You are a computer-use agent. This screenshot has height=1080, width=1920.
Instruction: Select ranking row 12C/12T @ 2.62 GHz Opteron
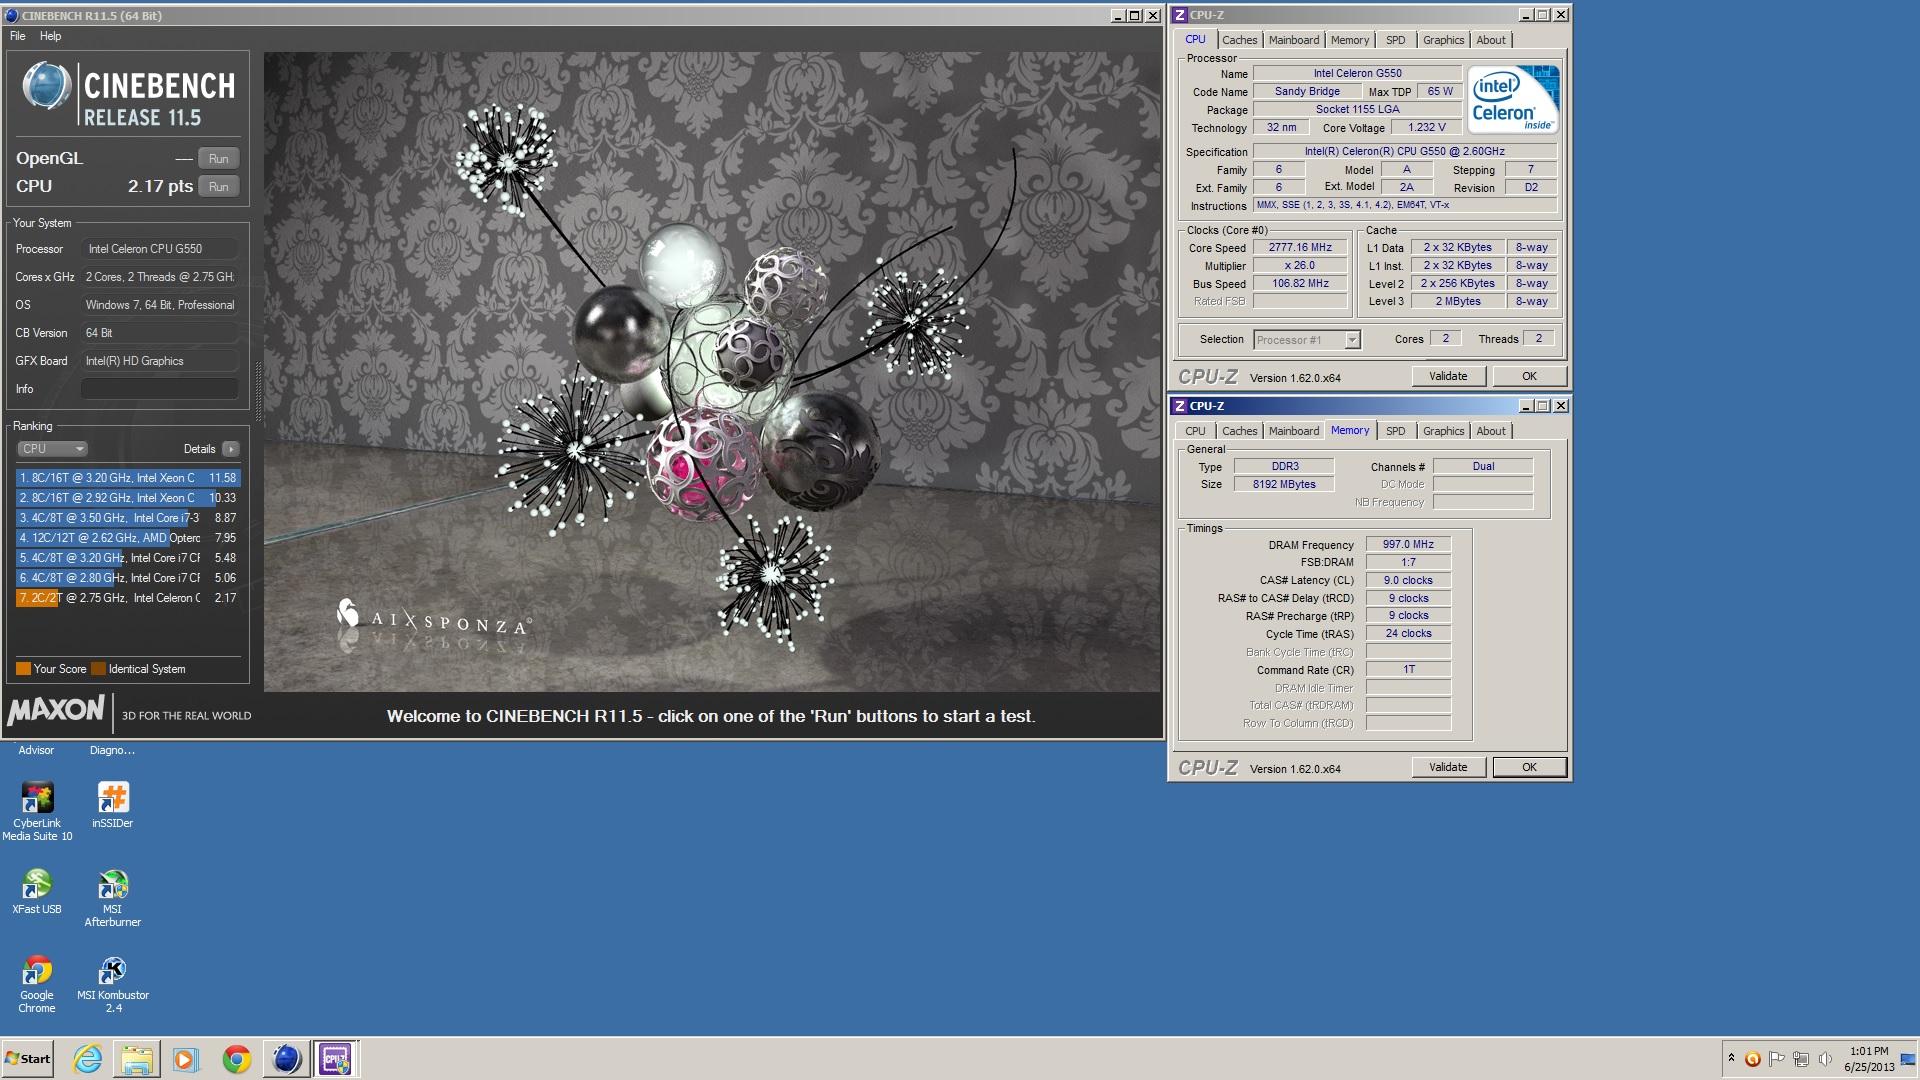pos(127,538)
